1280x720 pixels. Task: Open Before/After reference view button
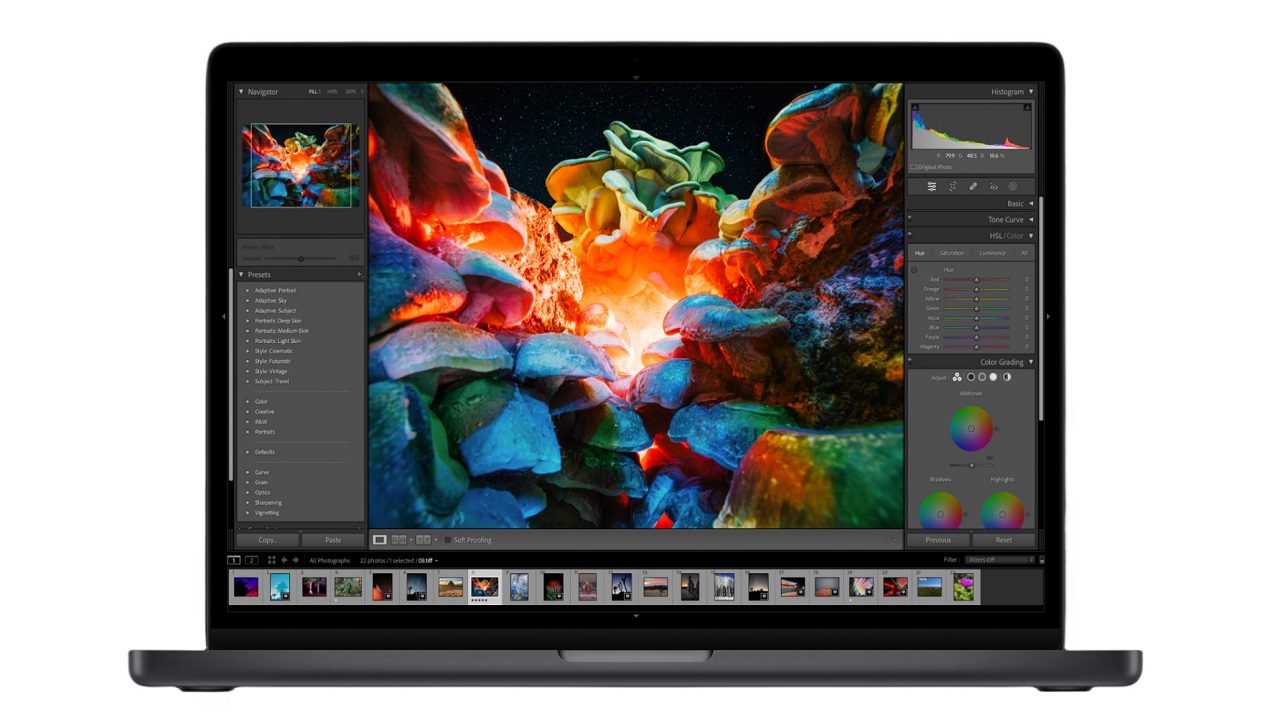[400, 540]
